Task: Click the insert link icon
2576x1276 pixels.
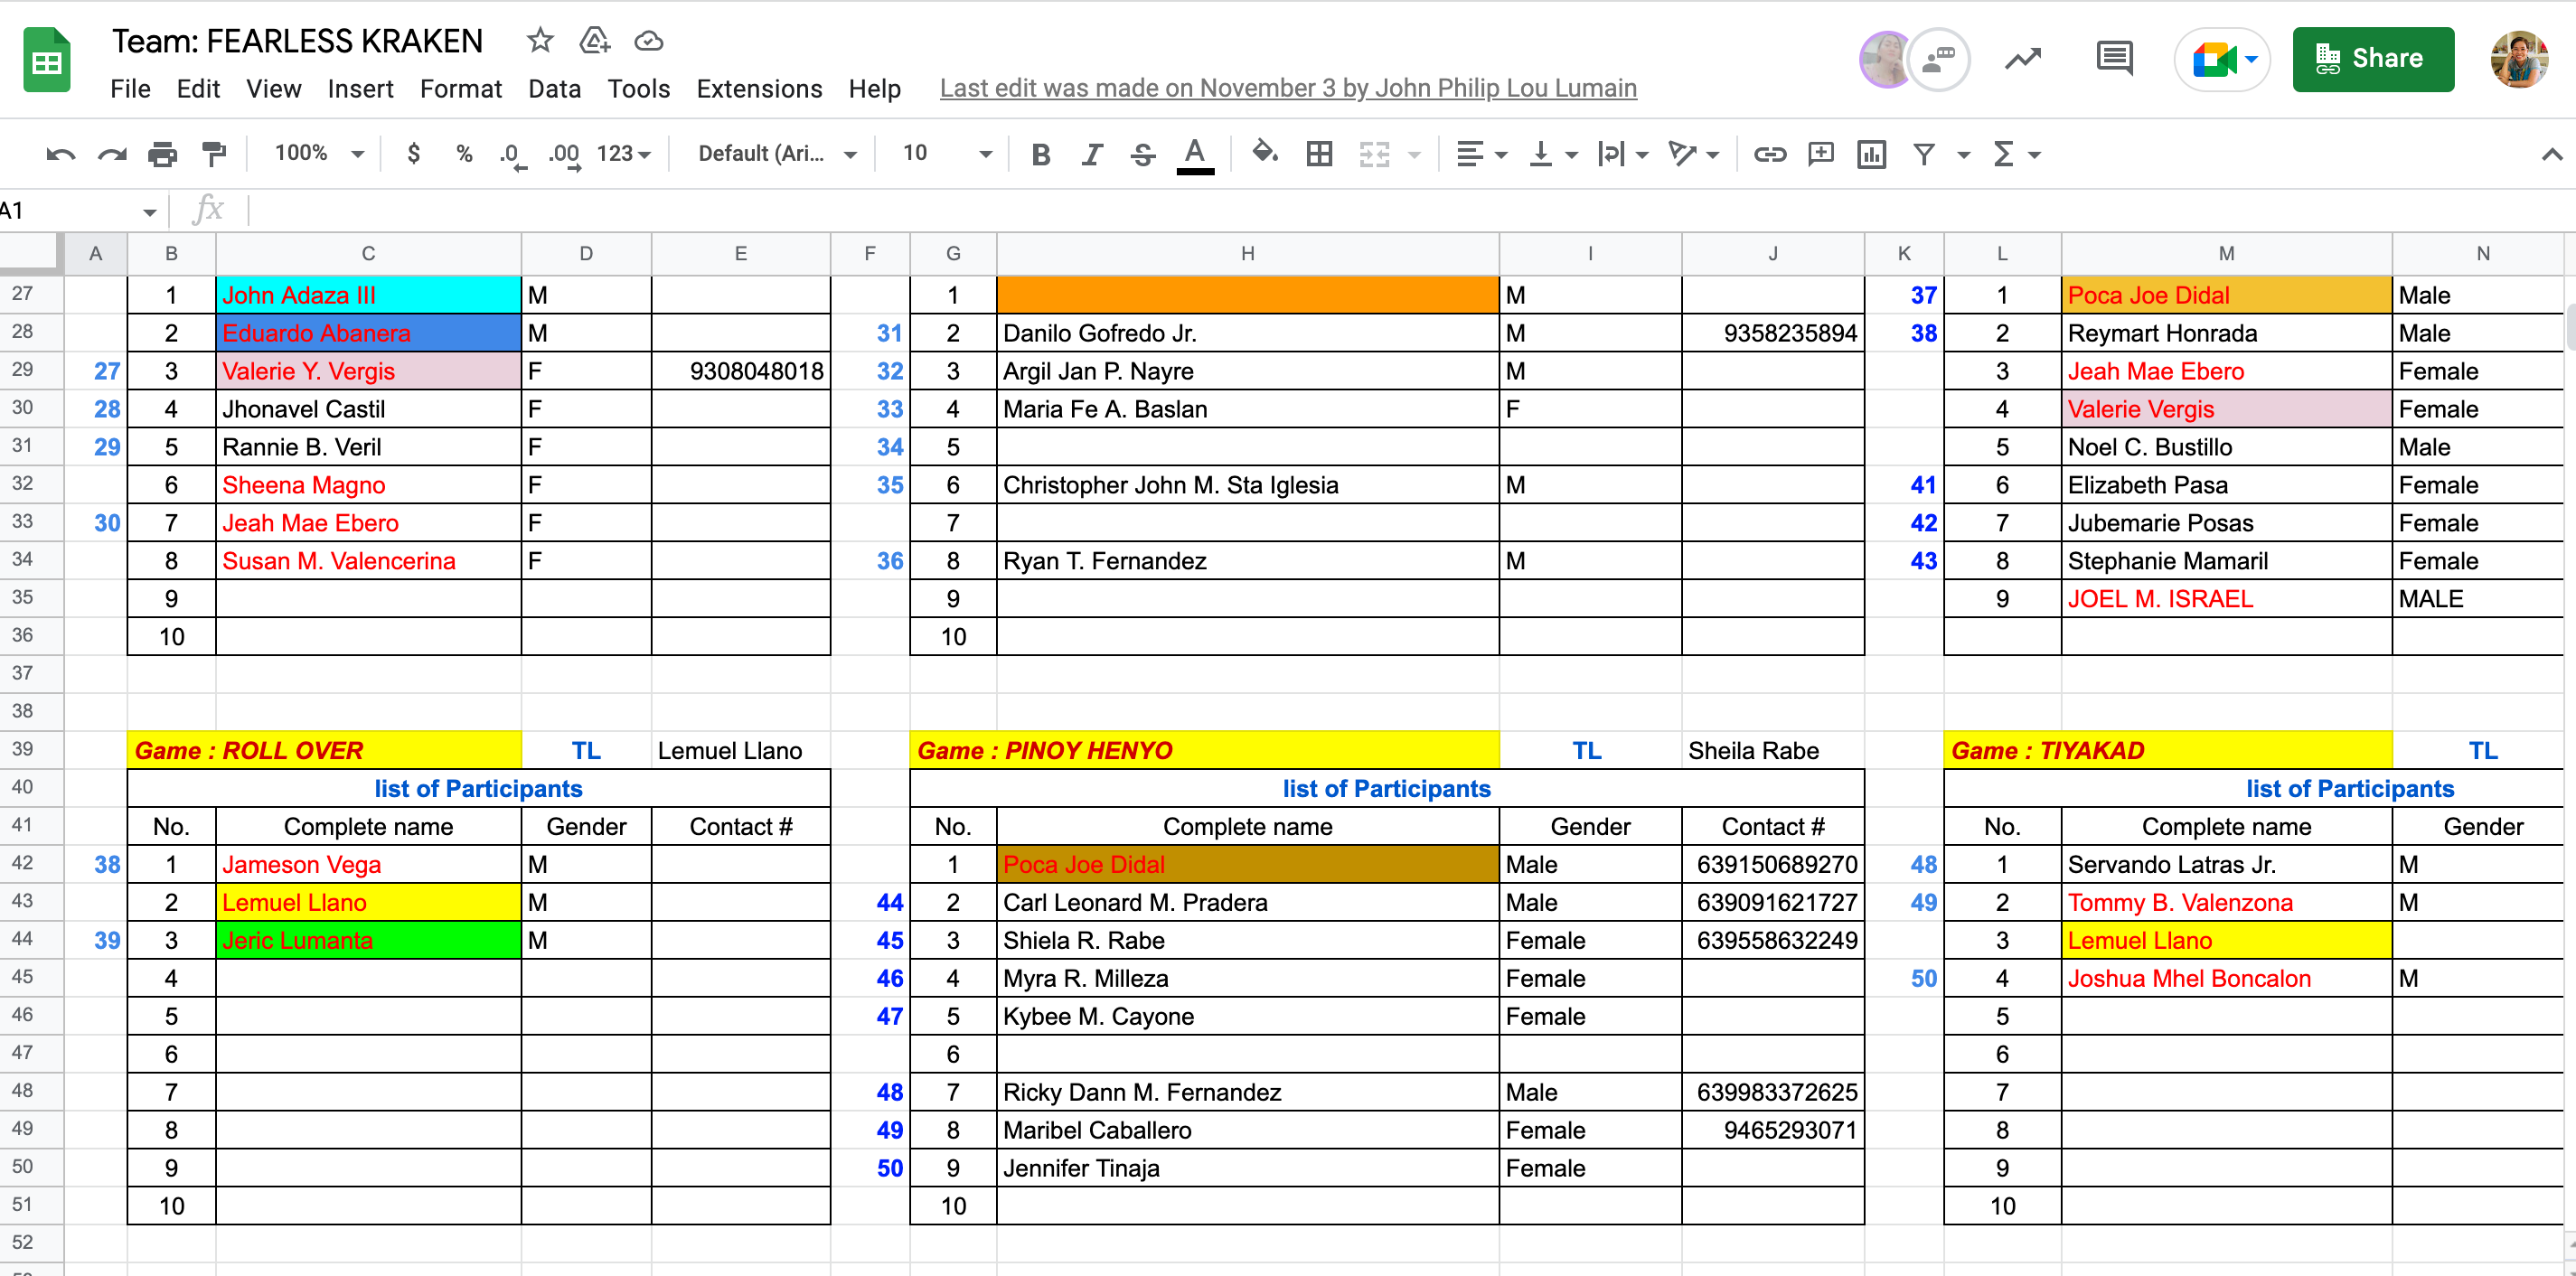Action: click(x=1769, y=154)
